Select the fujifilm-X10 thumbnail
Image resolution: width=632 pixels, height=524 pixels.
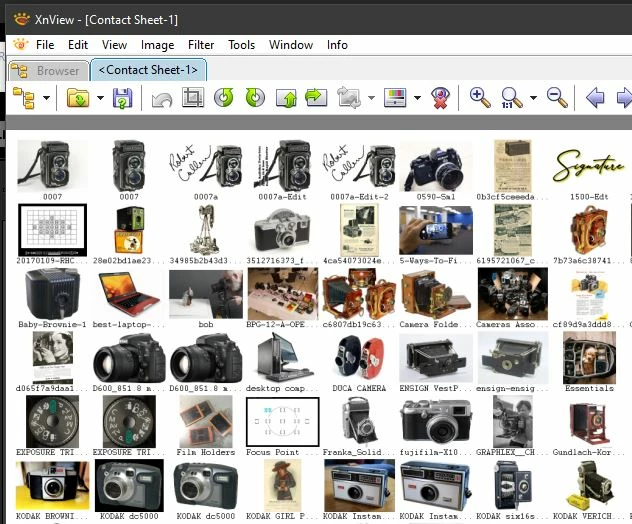(436, 422)
